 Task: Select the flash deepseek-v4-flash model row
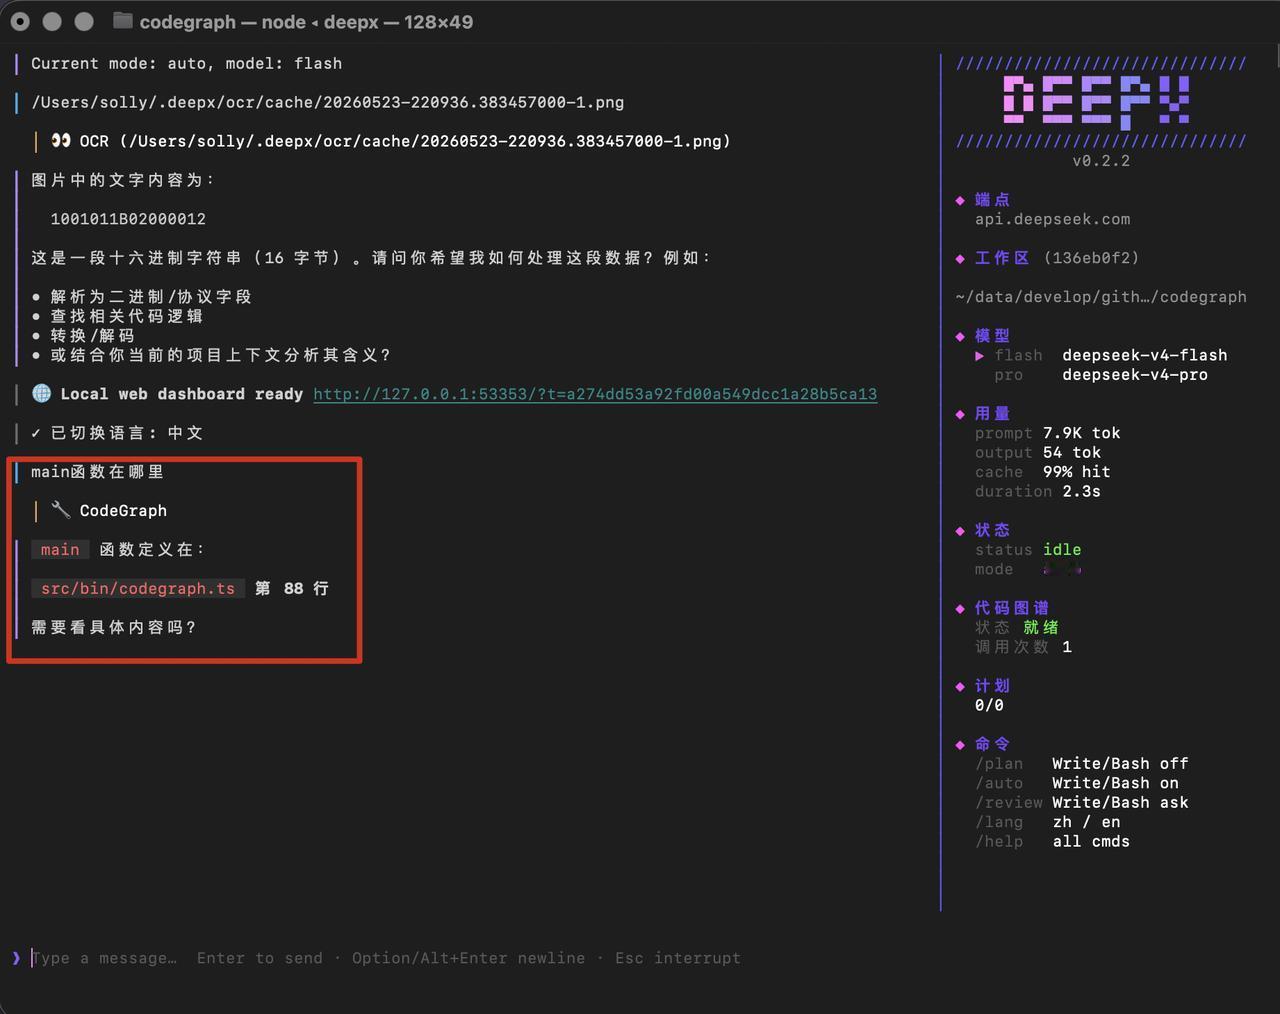[1101, 355]
